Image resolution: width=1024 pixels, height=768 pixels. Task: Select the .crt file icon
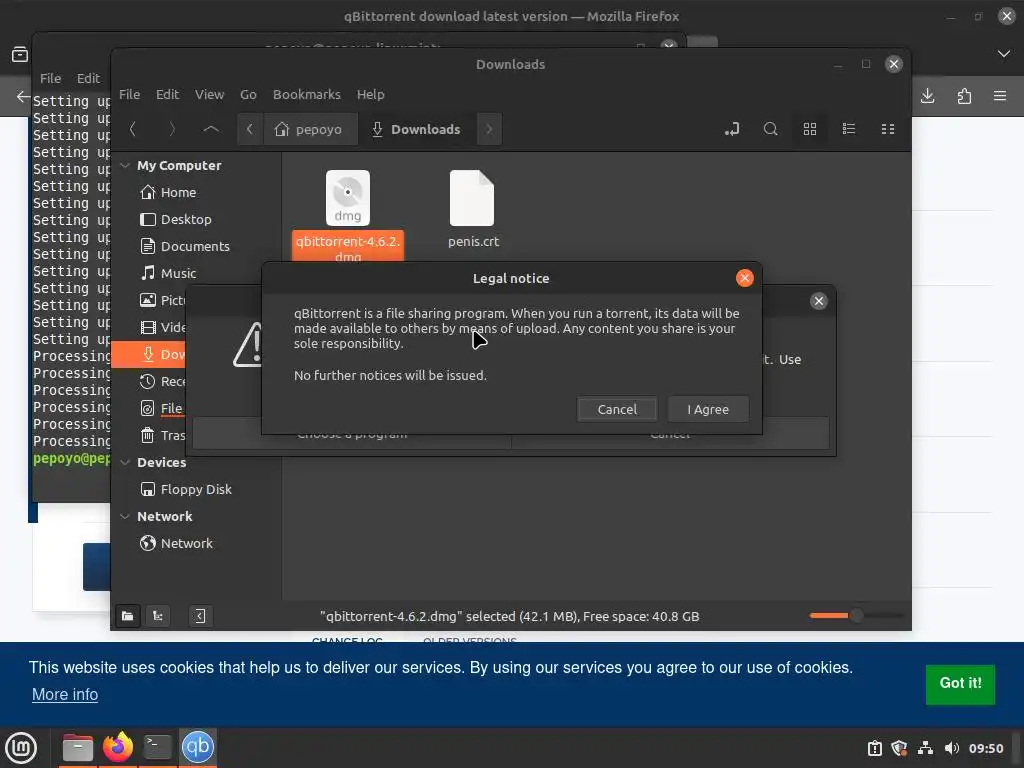coord(472,198)
